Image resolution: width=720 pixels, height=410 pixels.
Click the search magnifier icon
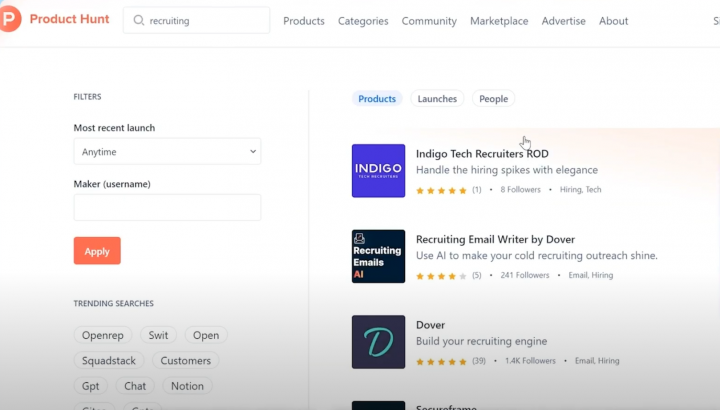[x=138, y=21]
